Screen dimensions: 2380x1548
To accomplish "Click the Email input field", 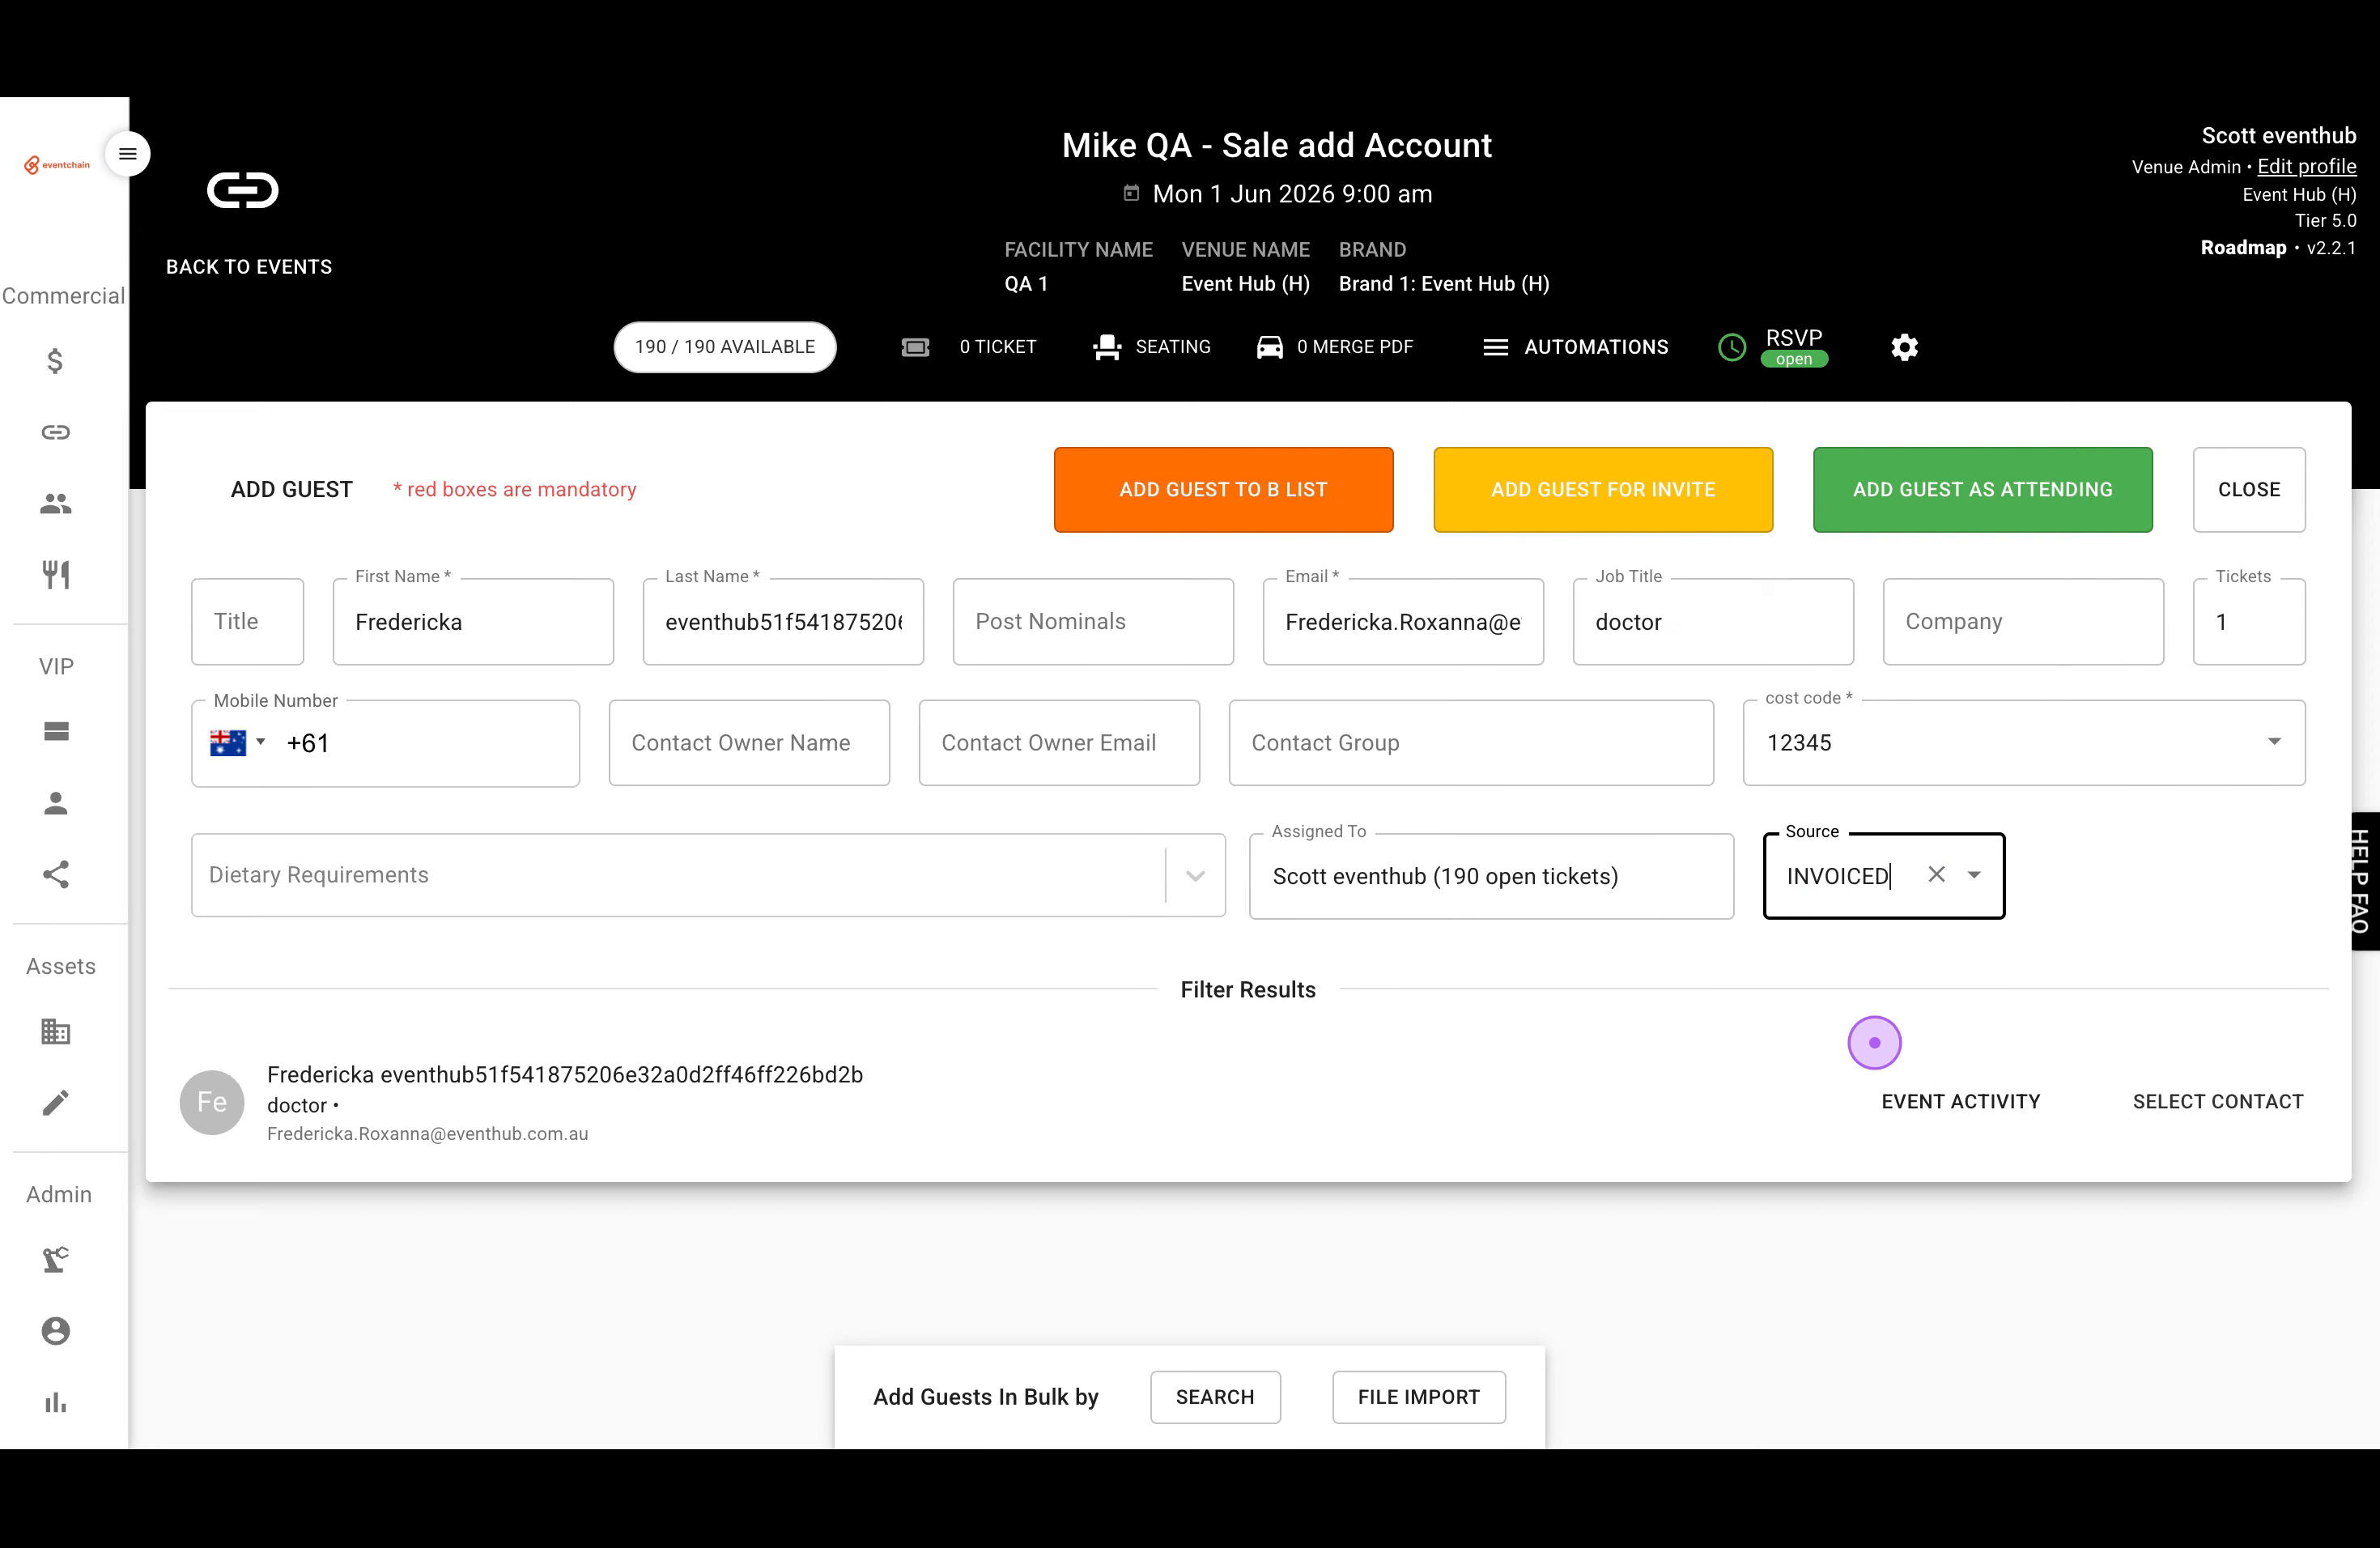I will click(1403, 621).
